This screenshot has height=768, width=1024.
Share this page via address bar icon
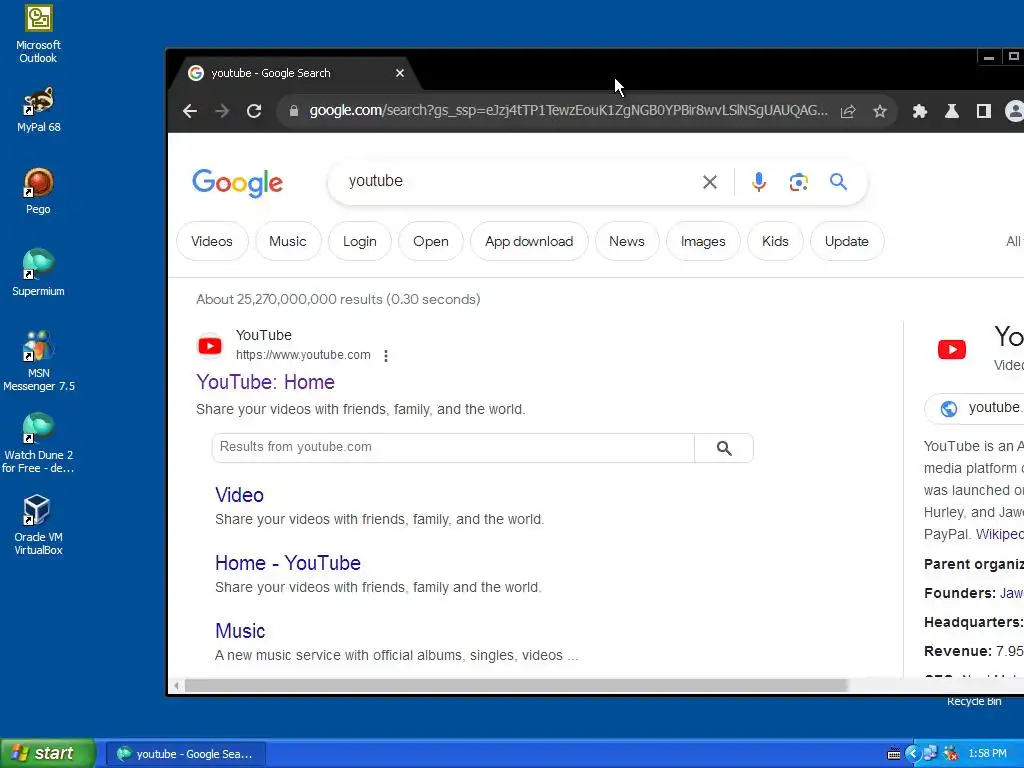point(848,111)
